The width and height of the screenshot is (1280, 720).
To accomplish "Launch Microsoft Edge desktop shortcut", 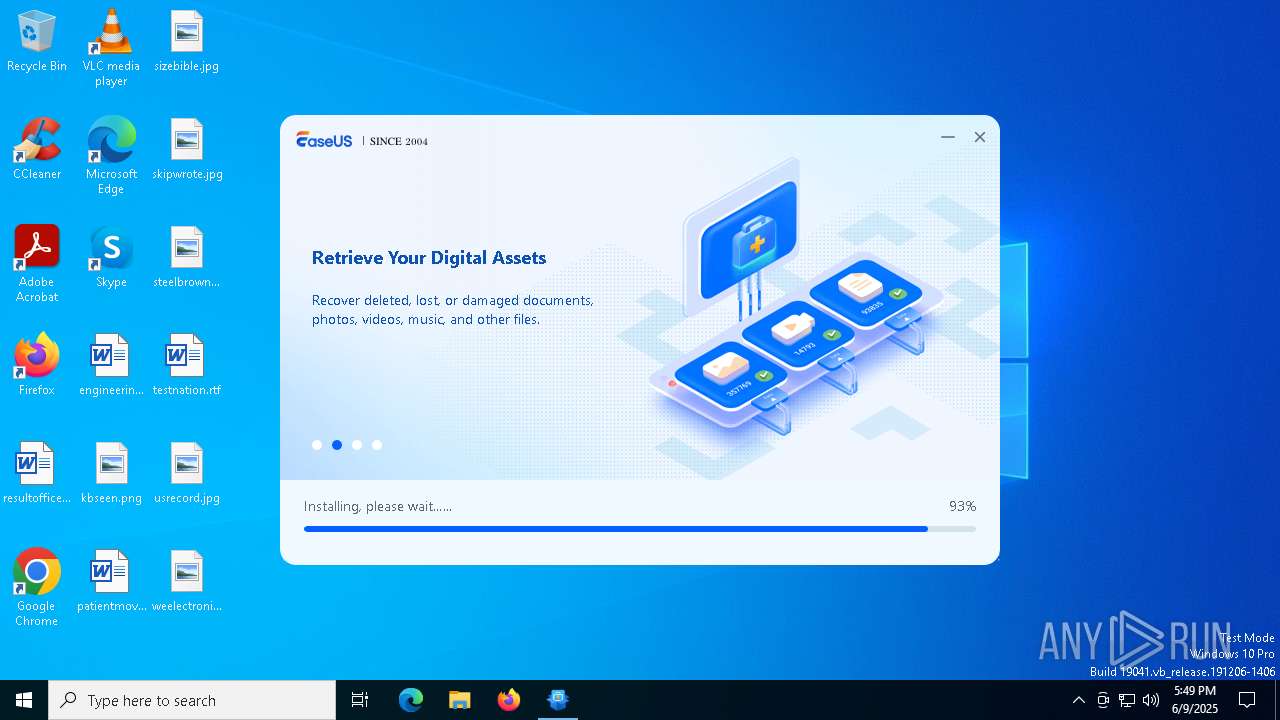I will coord(111,156).
